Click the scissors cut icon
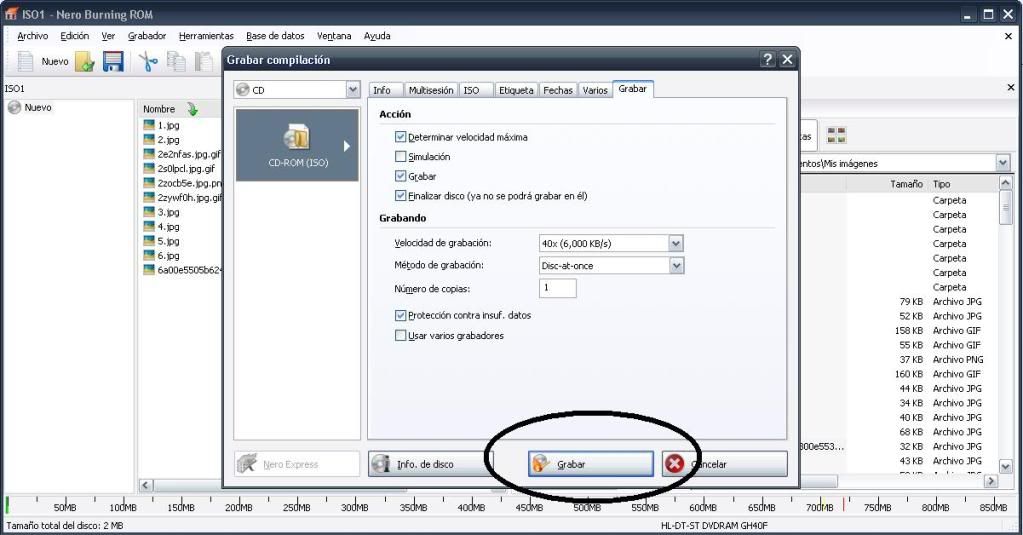 tap(148, 62)
